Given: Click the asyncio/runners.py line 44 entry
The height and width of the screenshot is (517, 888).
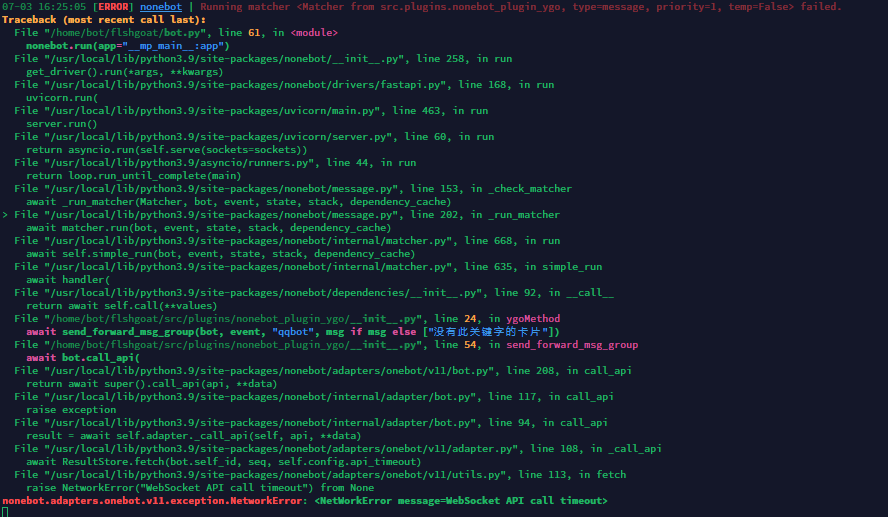Looking at the screenshot, I should 215,163.
